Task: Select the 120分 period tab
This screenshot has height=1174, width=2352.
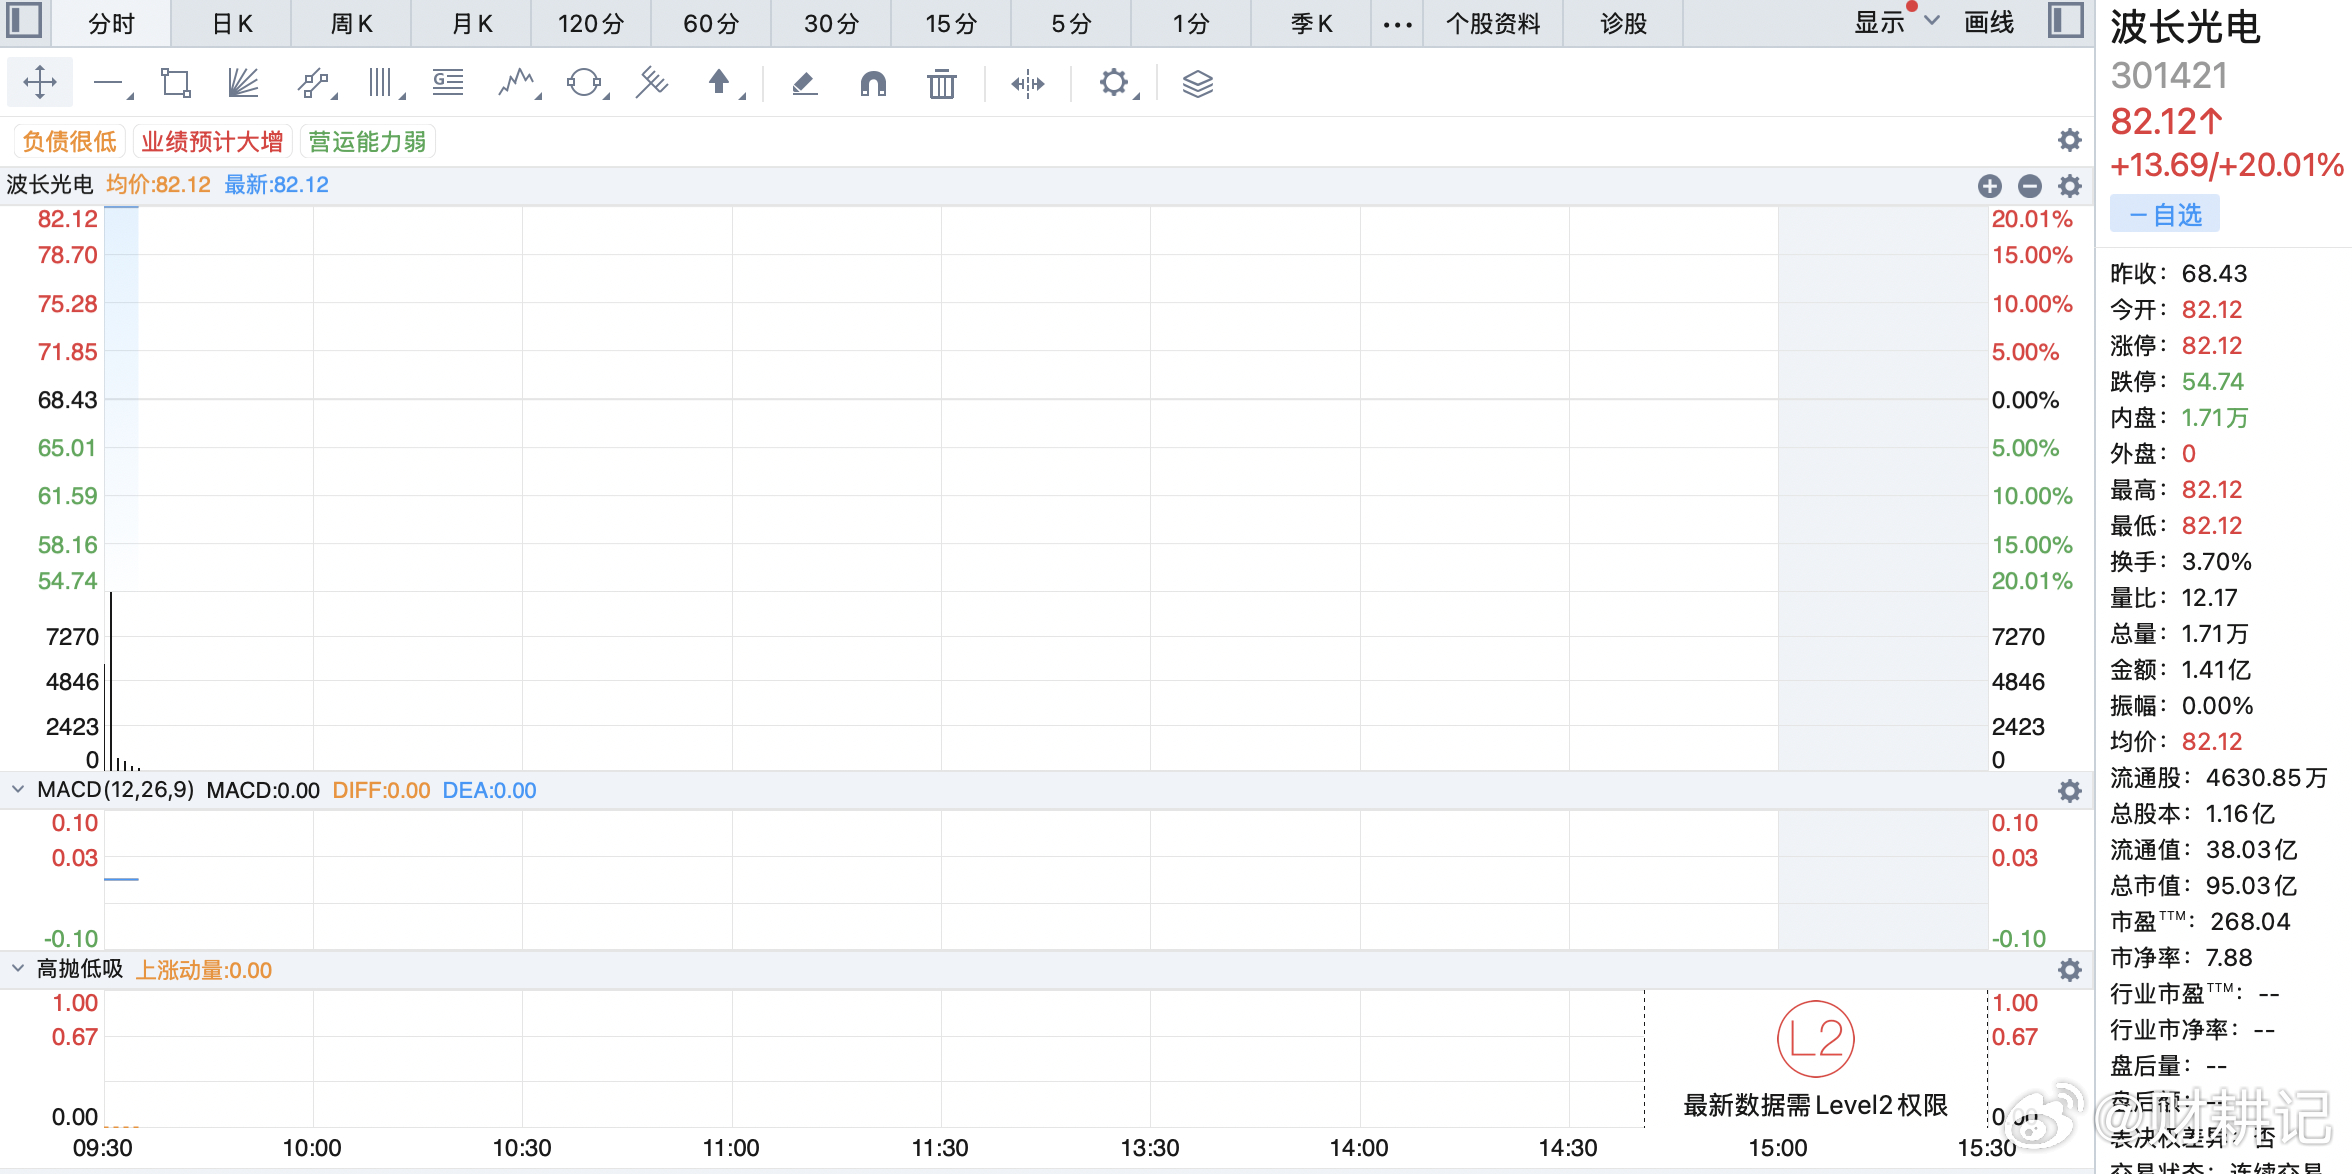Action: 591,23
